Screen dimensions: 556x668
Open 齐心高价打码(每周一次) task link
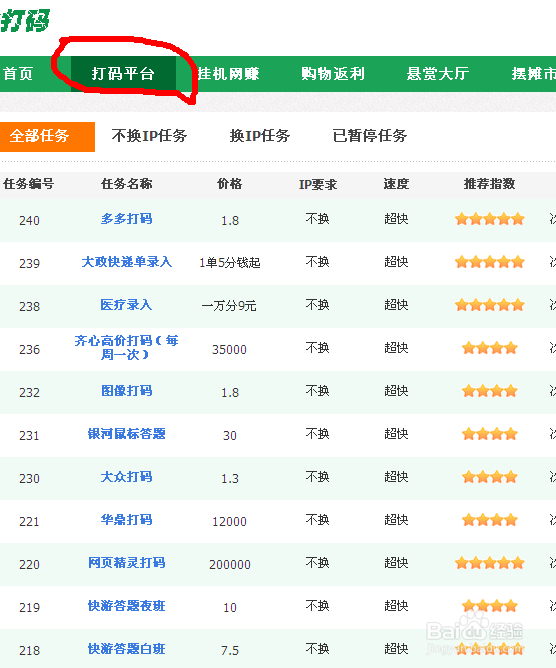click(x=127, y=348)
